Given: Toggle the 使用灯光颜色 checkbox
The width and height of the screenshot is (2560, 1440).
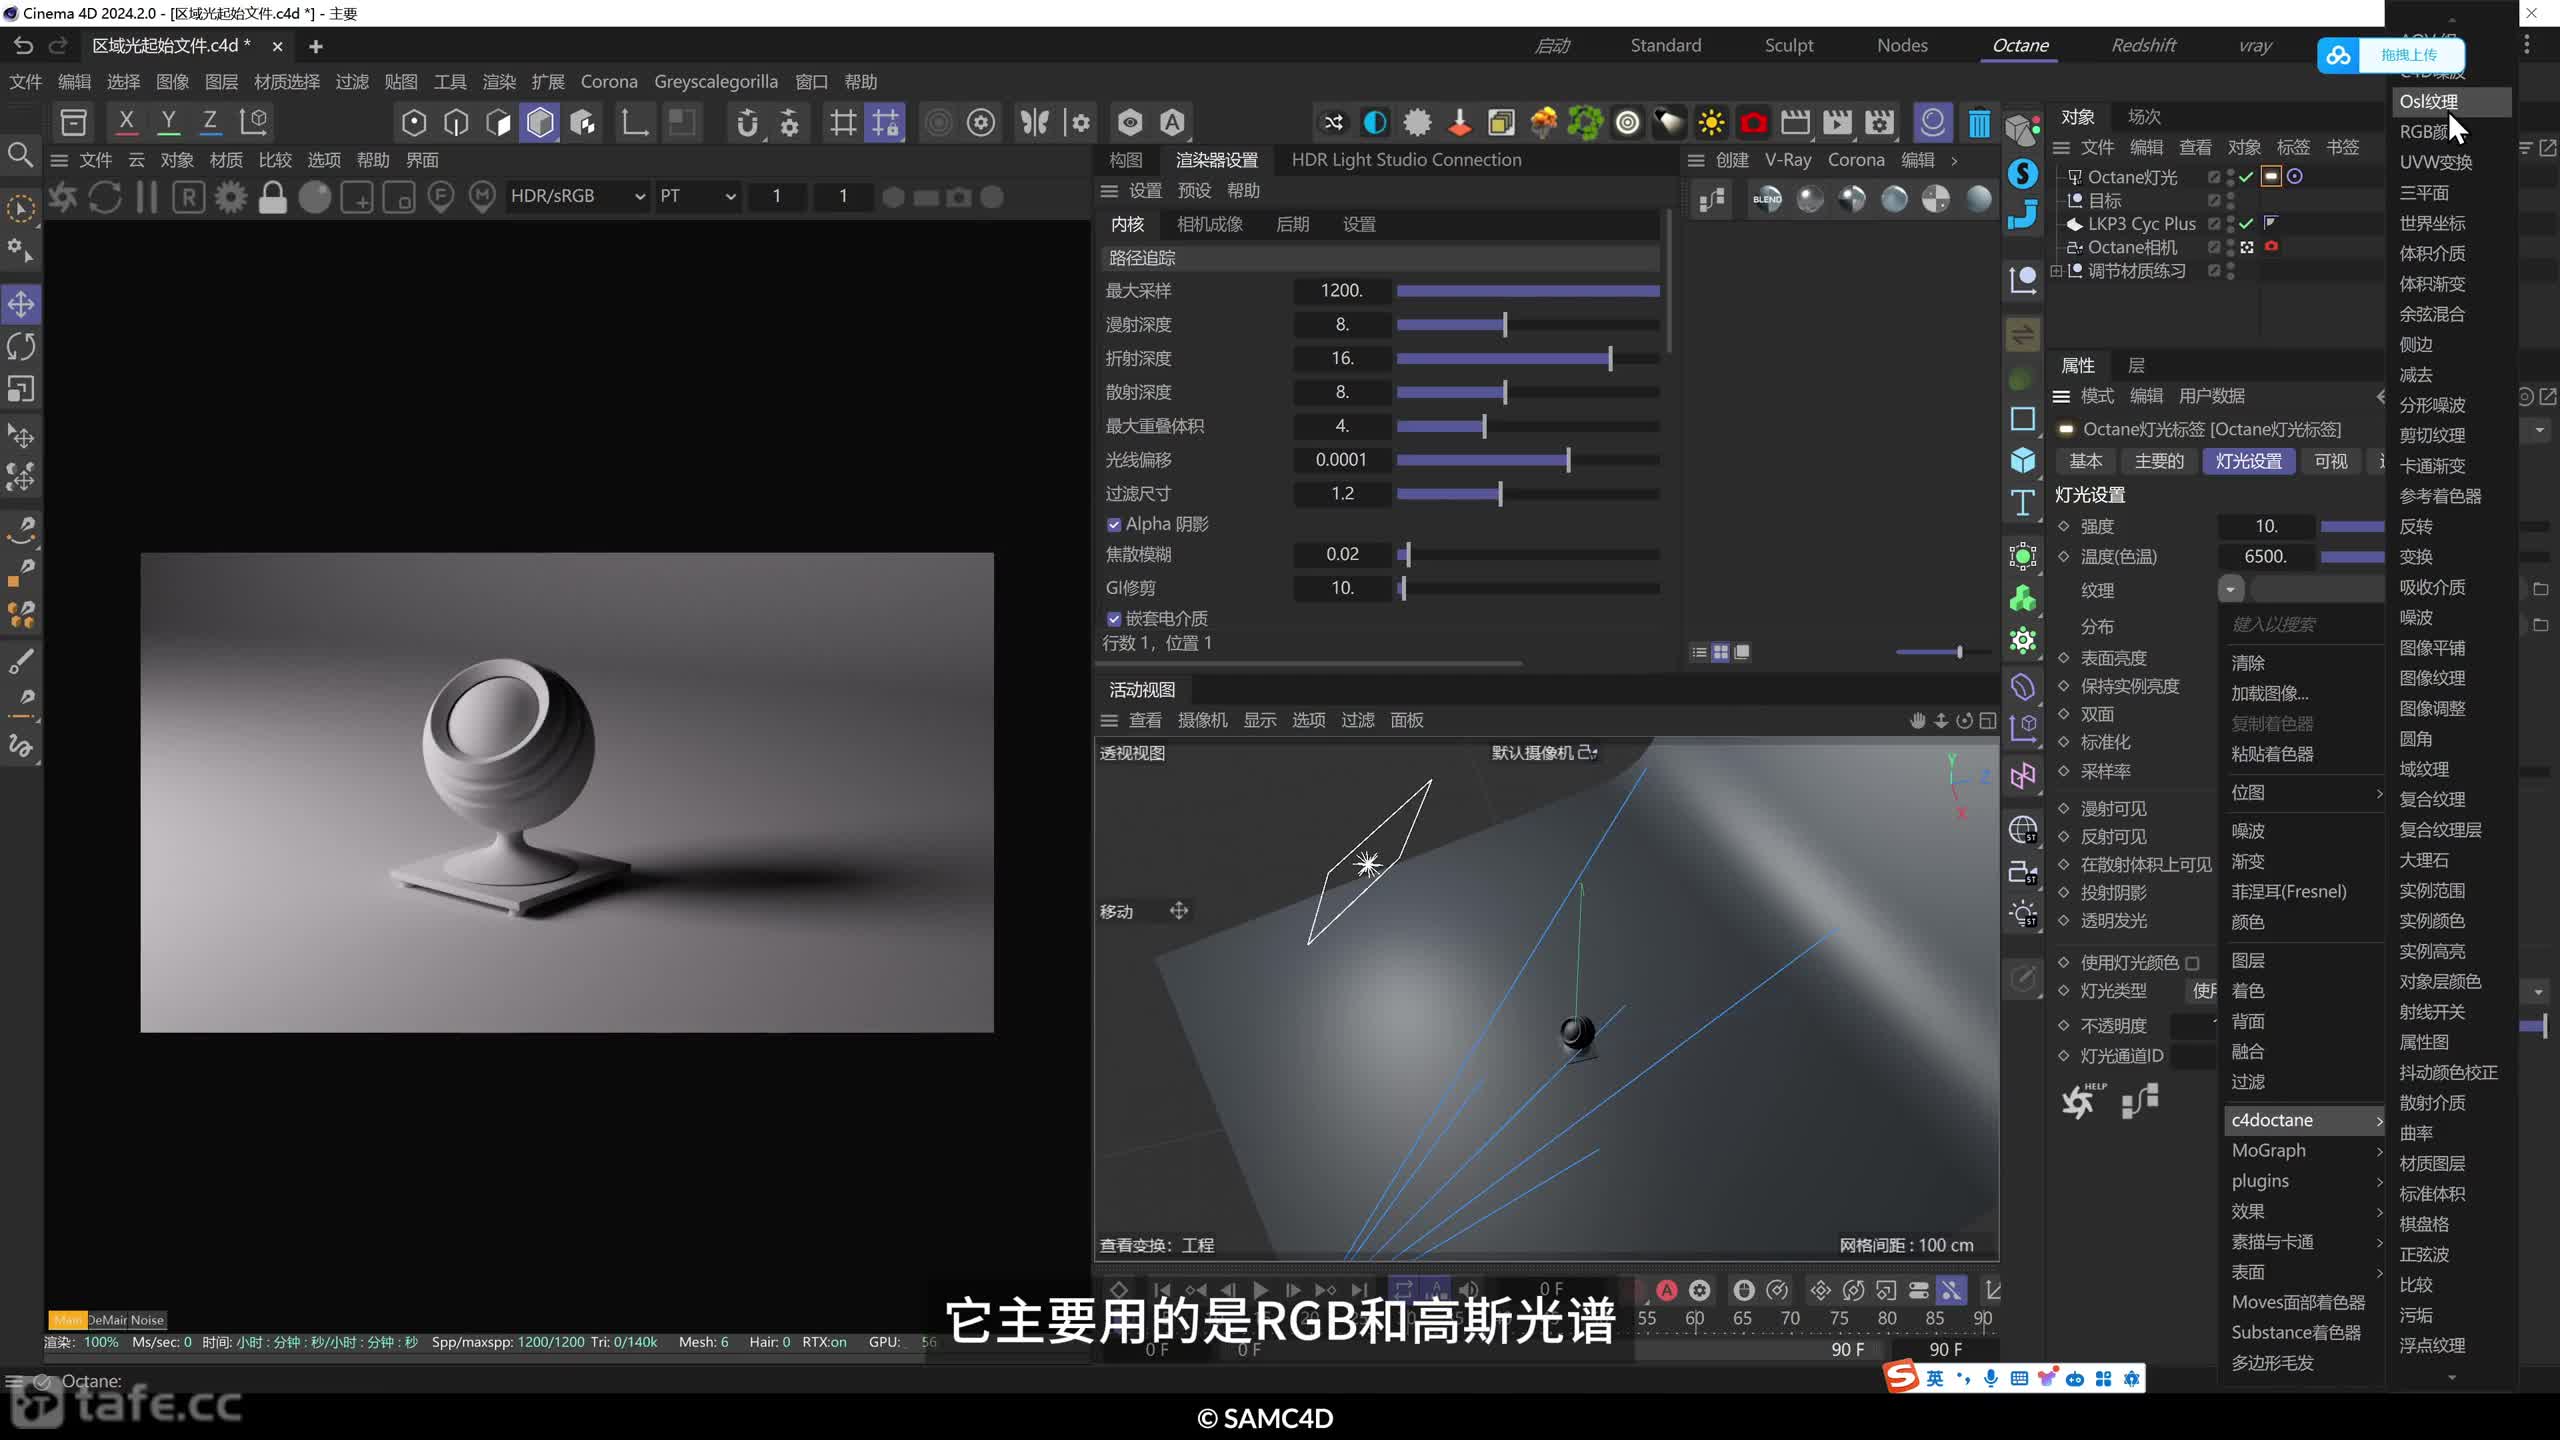Looking at the screenshot, I should point(2192,963).
